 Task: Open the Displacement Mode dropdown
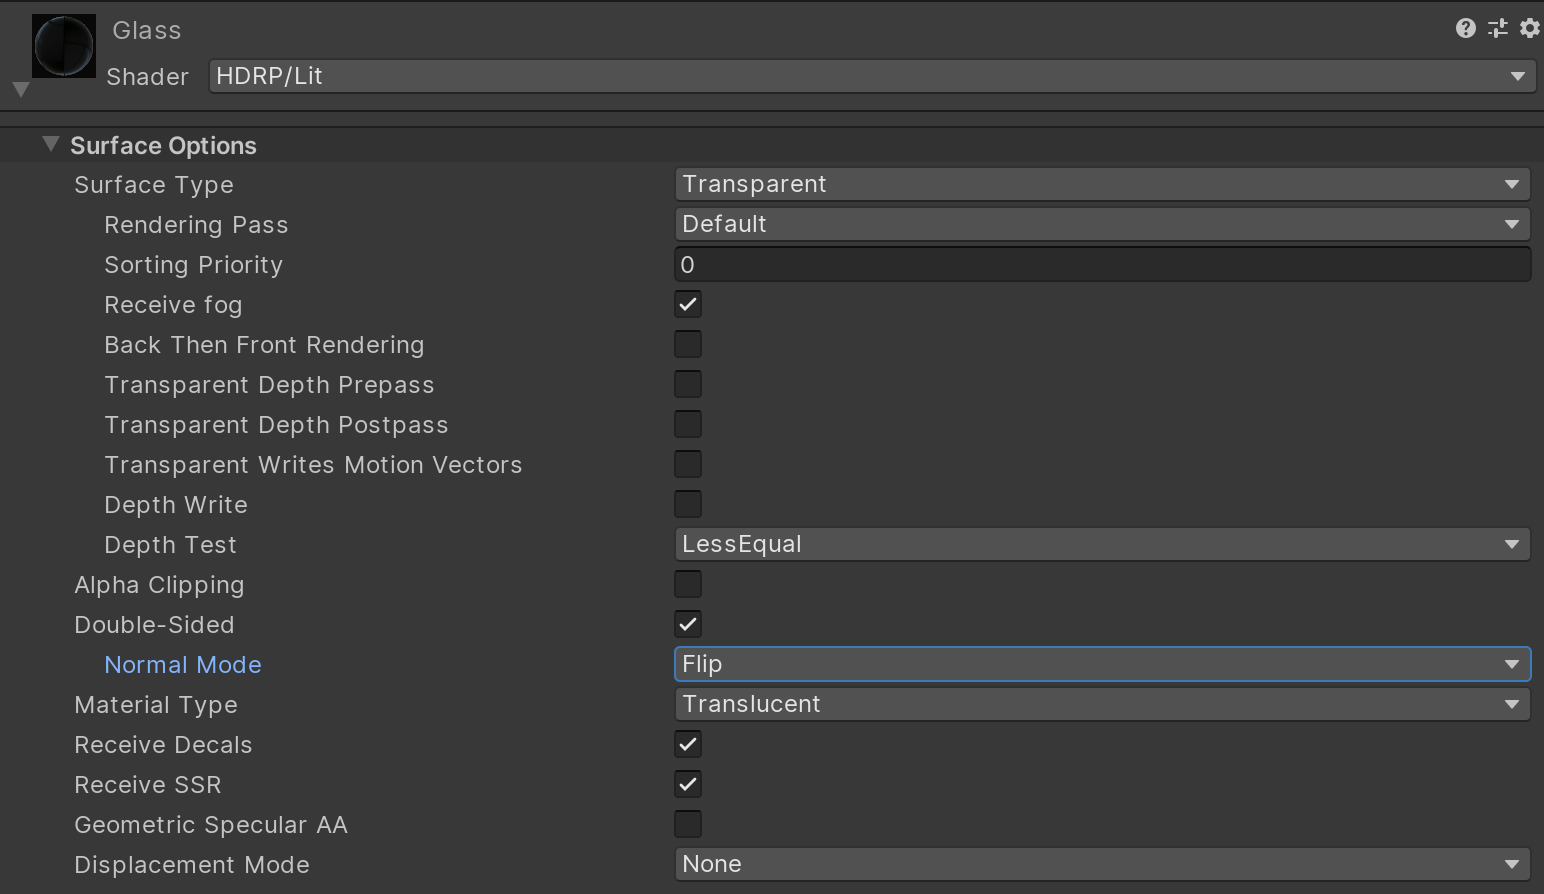(1102, 864)
